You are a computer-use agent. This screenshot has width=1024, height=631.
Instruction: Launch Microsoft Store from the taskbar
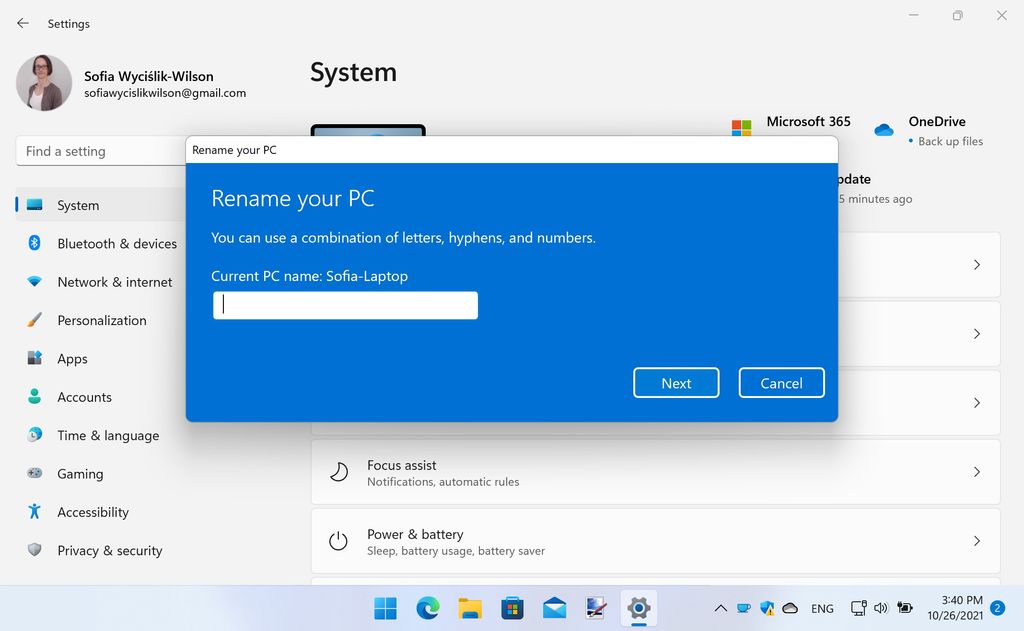511,607
